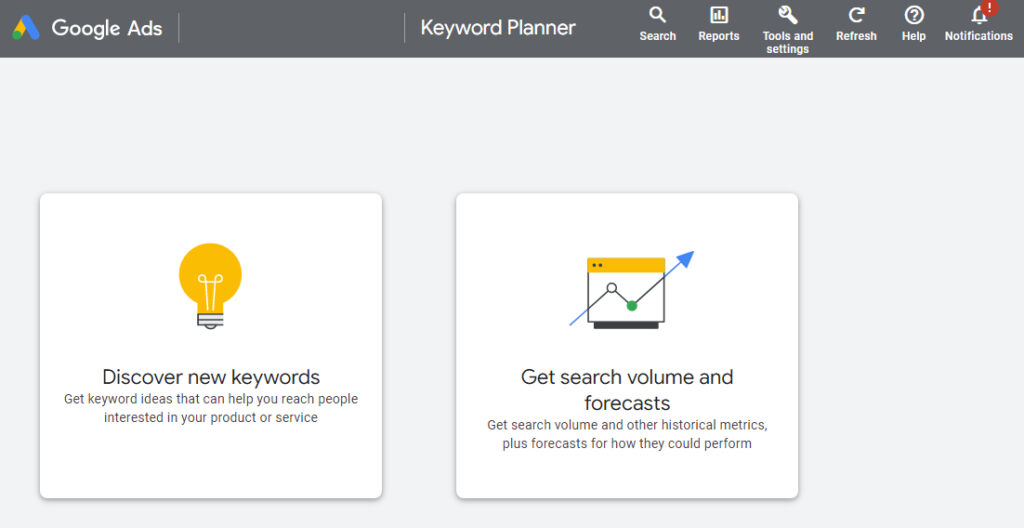The image size is (1024, 528).
Task: Open the Help question mark icon
Action: [914, 14]
